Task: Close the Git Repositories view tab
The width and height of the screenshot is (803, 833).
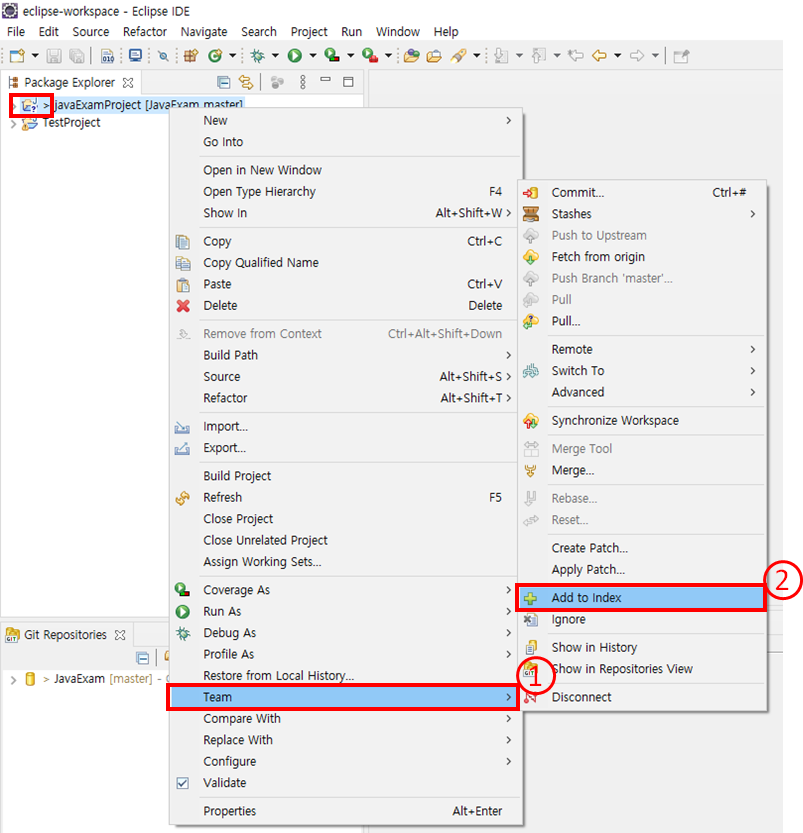Action: click(x=121, y=635)
